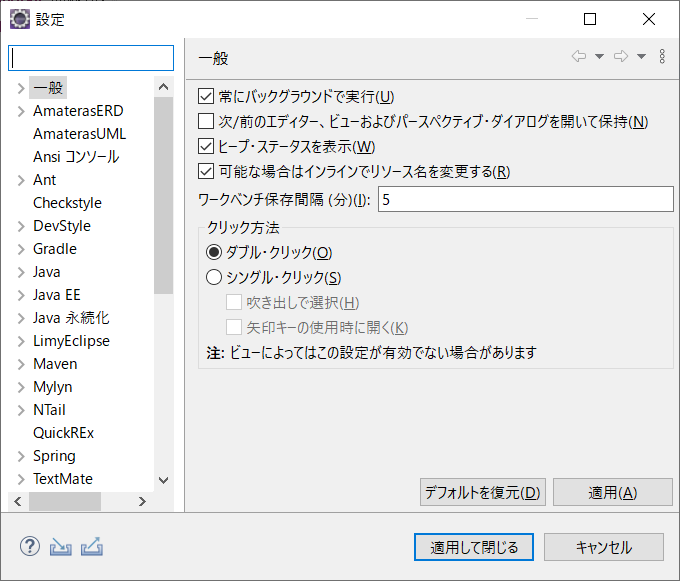Click the ワークベンチ保存間隔 input field

pyautogui.click(x=526, y=199)
